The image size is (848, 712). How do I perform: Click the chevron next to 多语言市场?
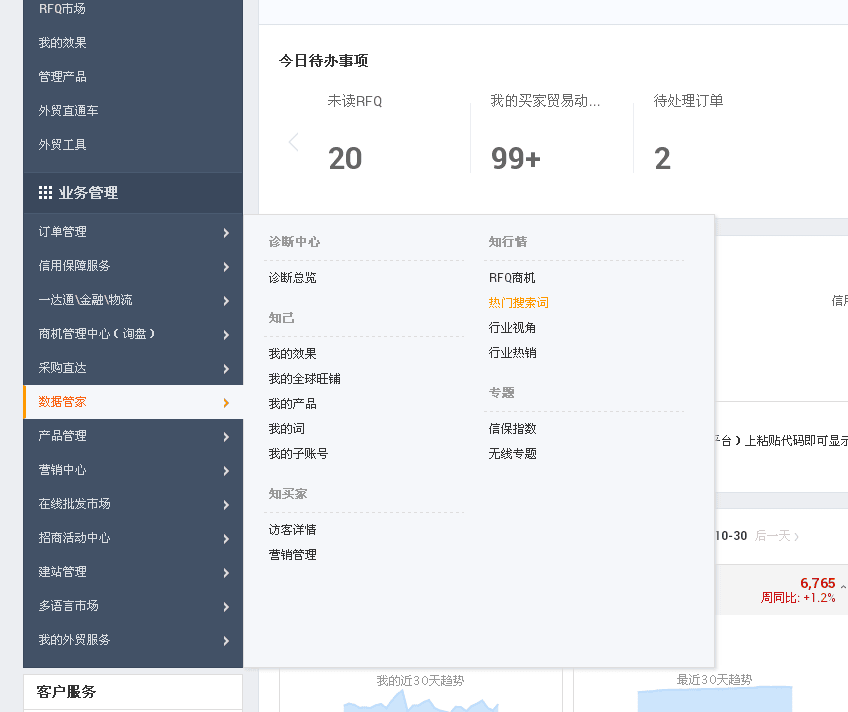pos(227,607)
